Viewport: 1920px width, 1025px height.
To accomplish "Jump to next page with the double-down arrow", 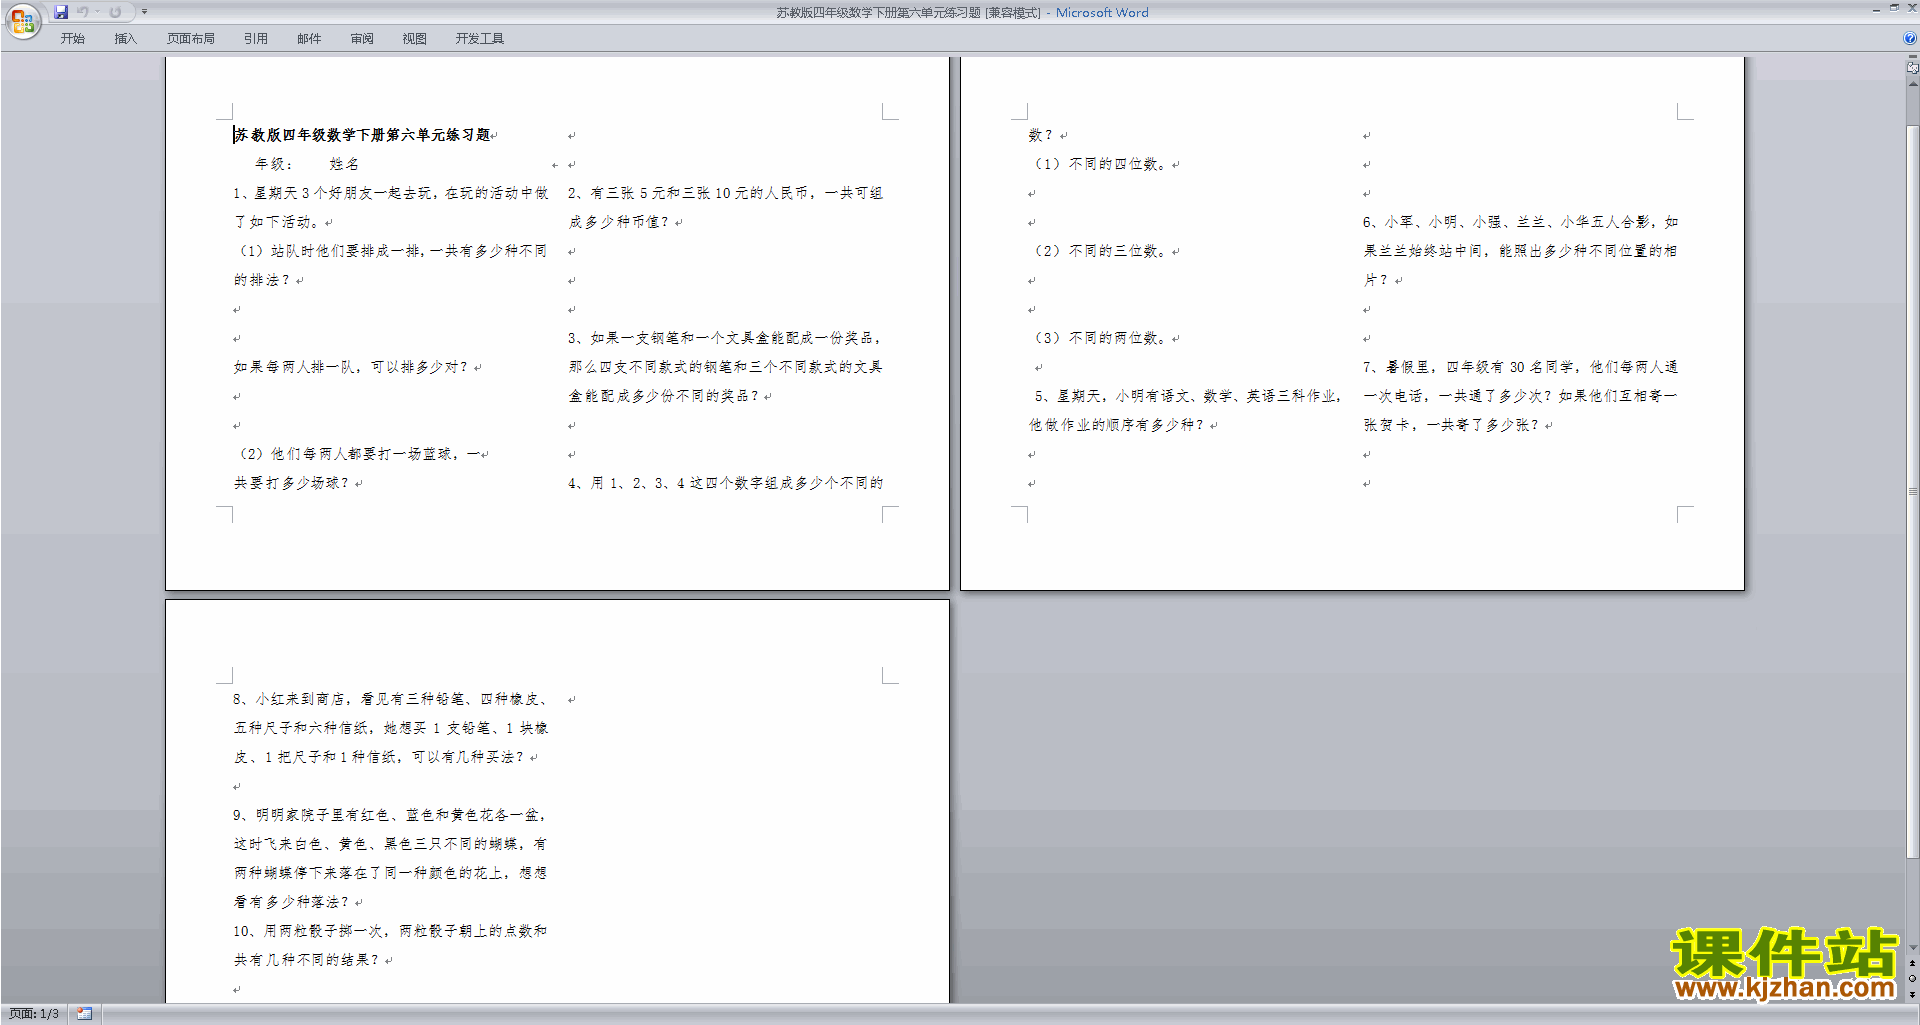I will (x=1912, y=994).
